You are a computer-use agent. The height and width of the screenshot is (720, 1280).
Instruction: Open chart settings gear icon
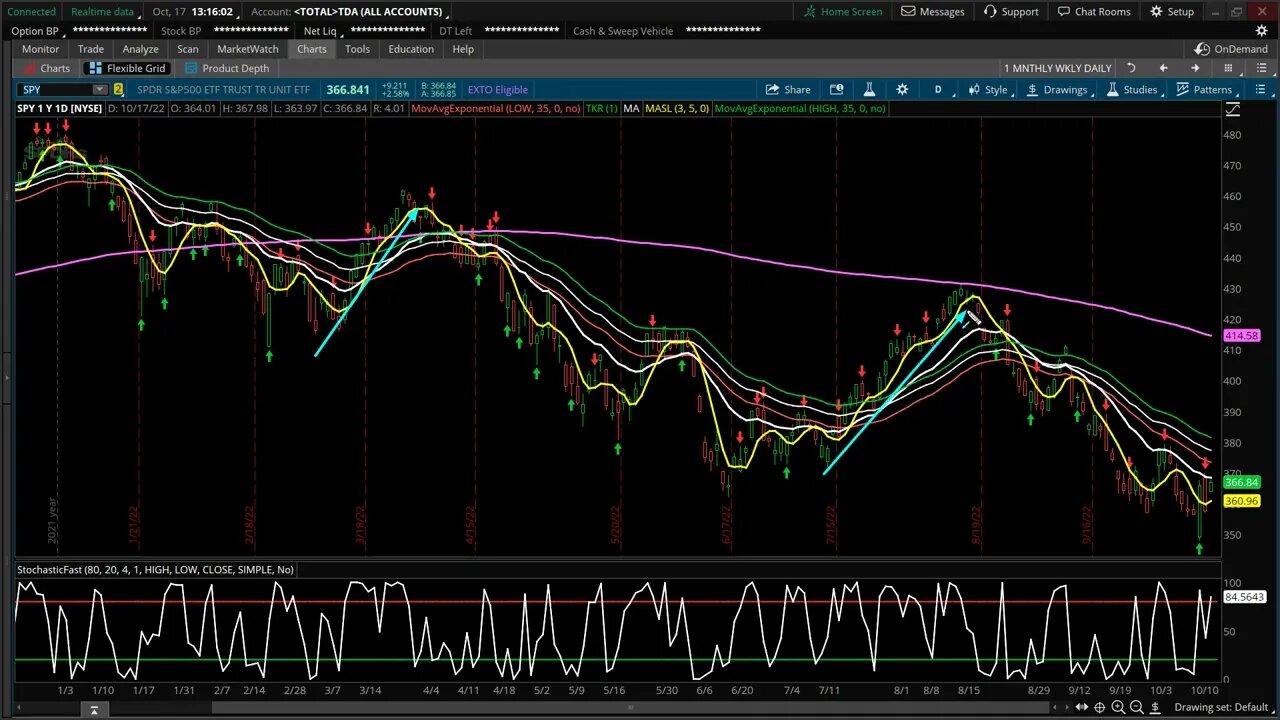(x=902, y=90)
